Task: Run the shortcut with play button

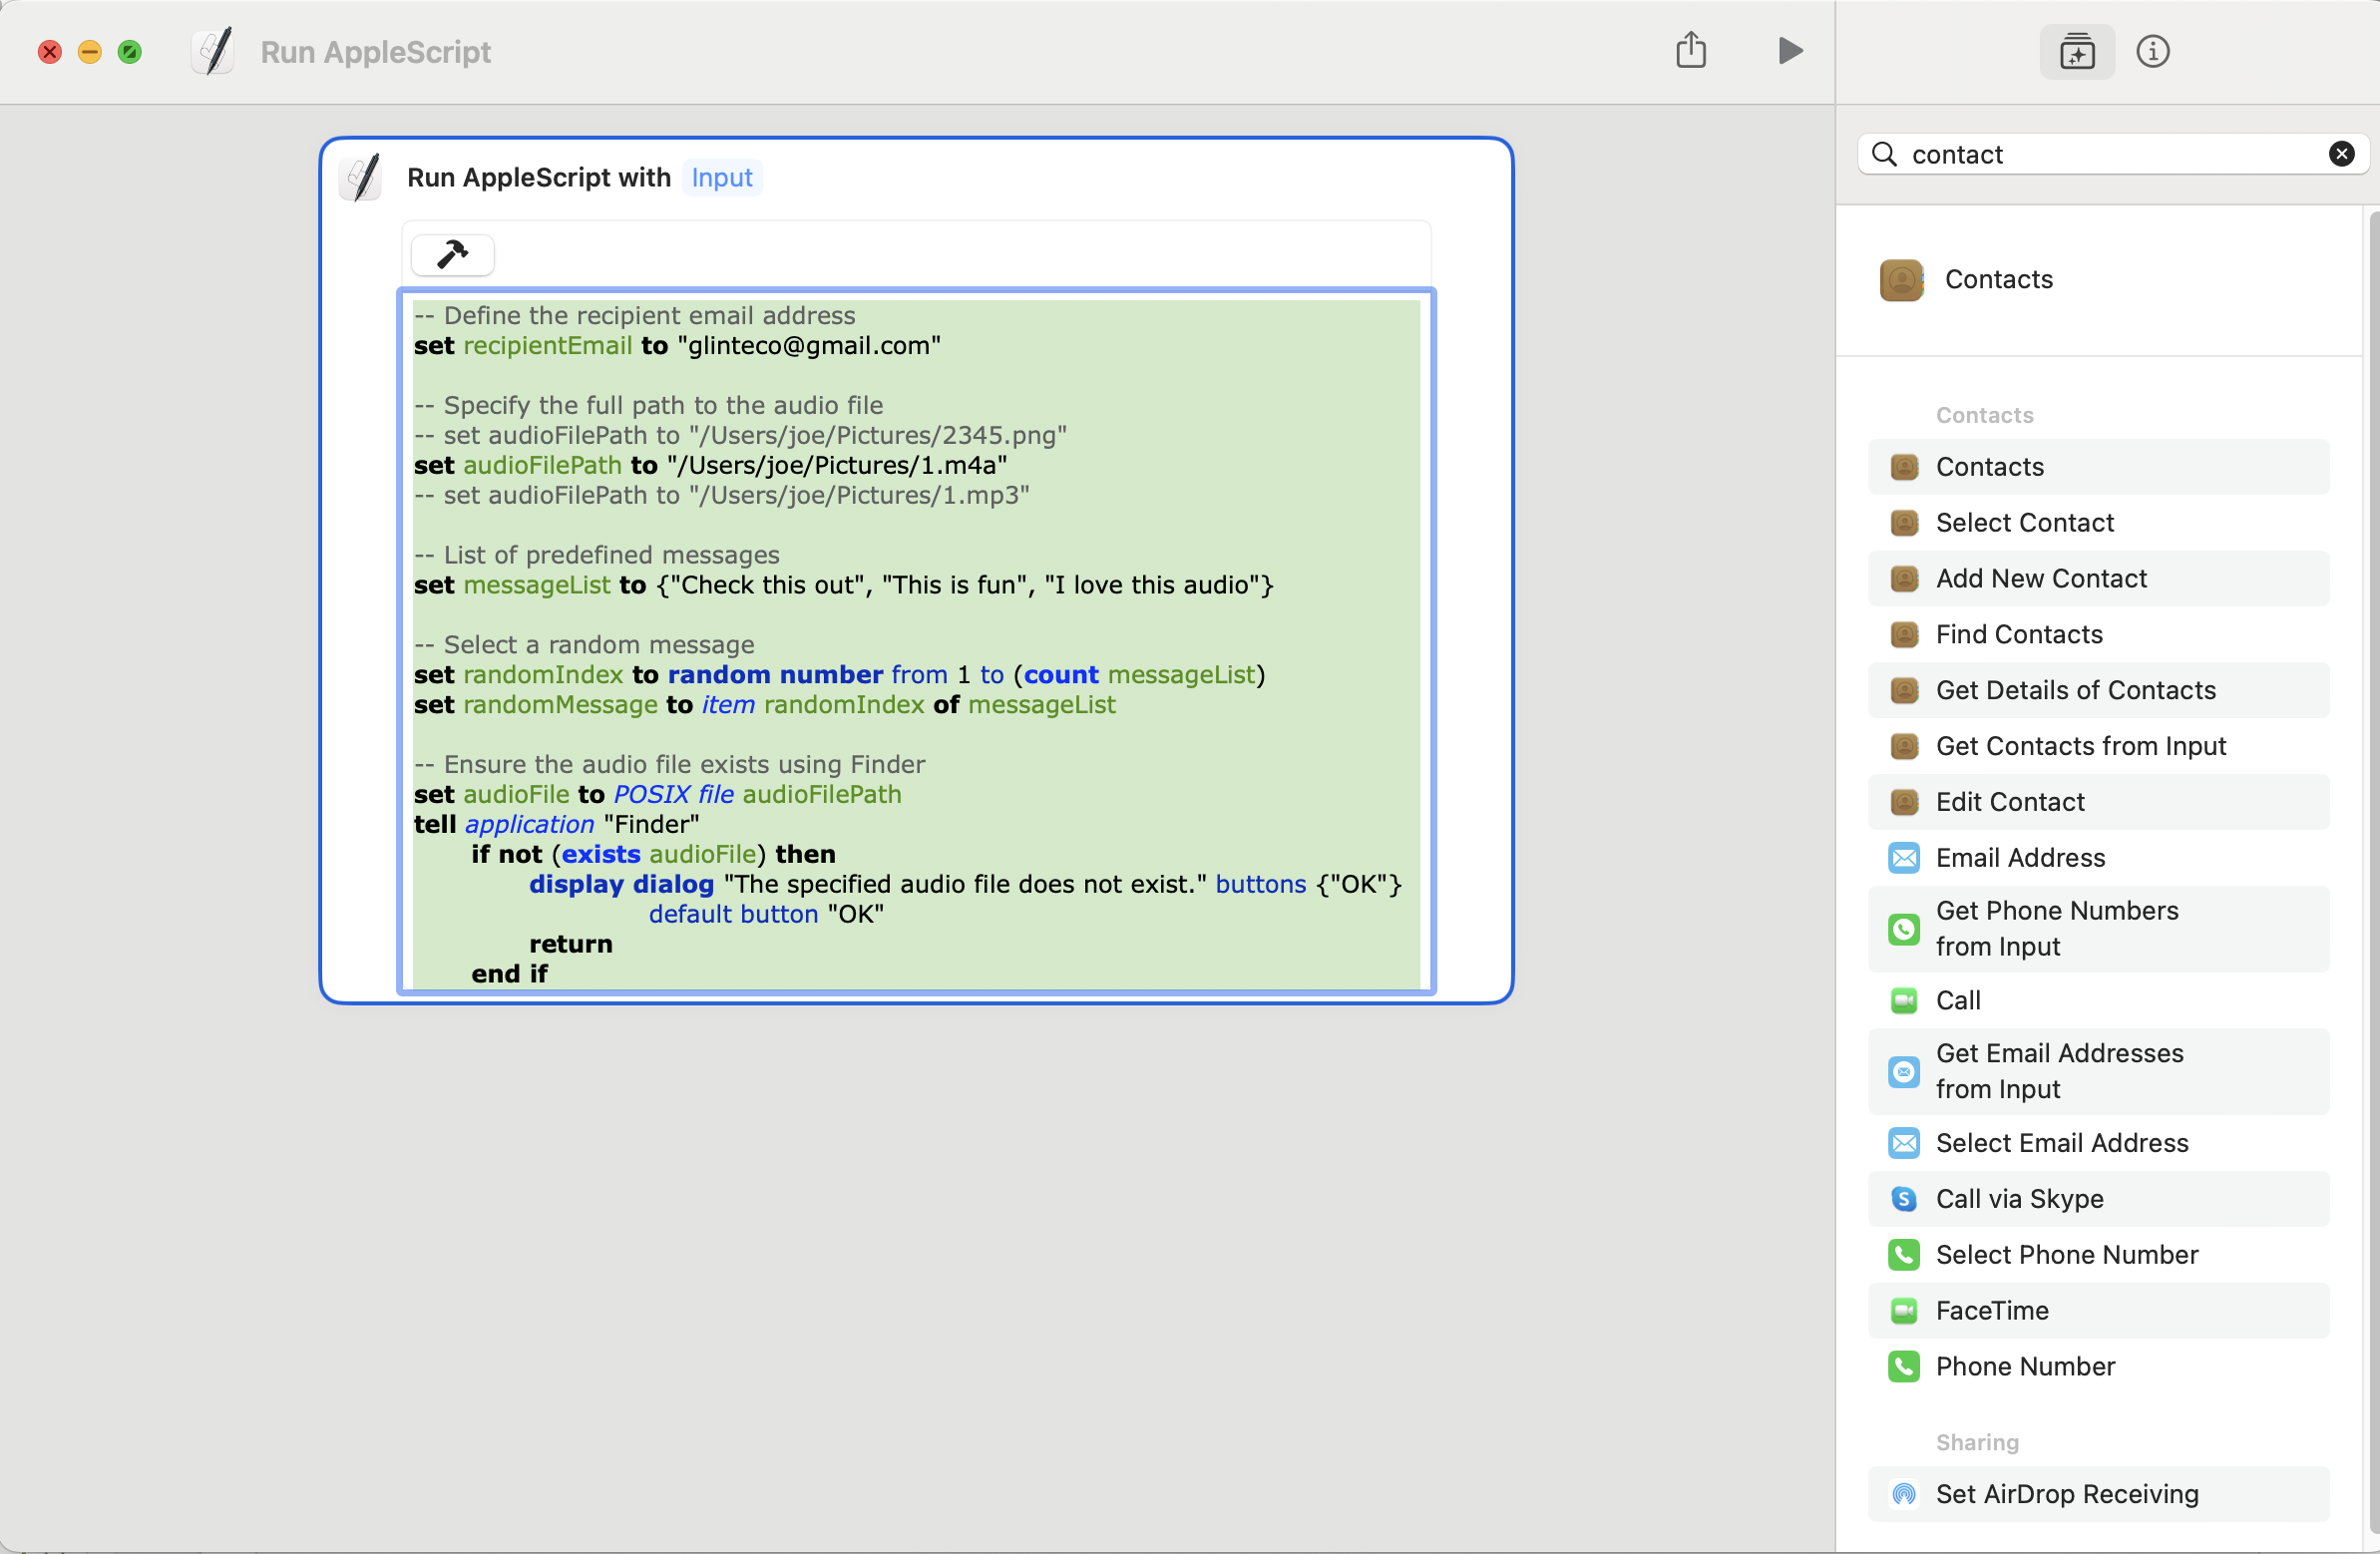Action: tap(1790, 51)
